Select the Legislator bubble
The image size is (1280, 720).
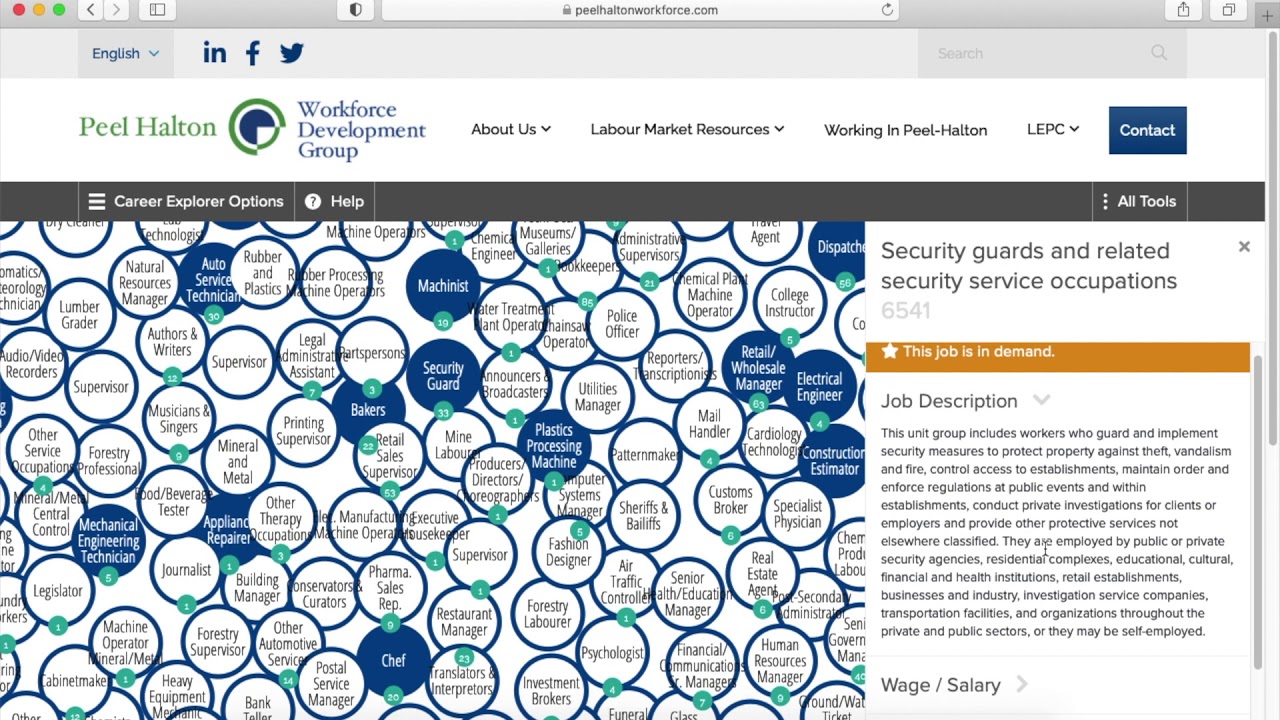[58, 591]
